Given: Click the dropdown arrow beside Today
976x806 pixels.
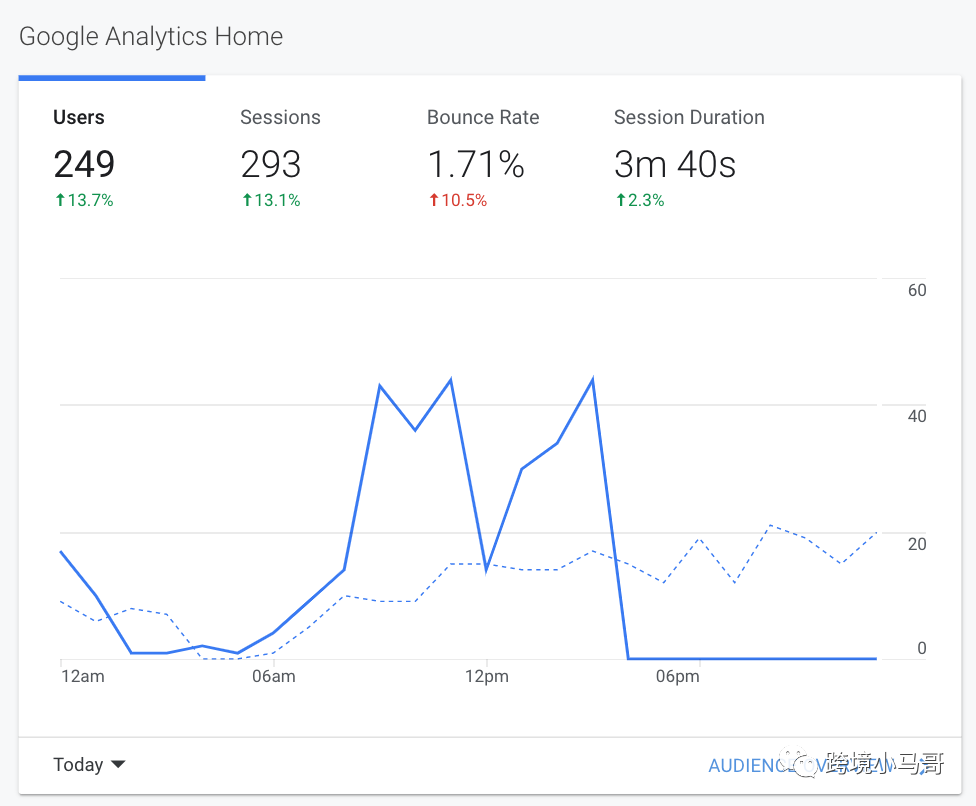Looking at the screenshot, I should tap(118, 765).
